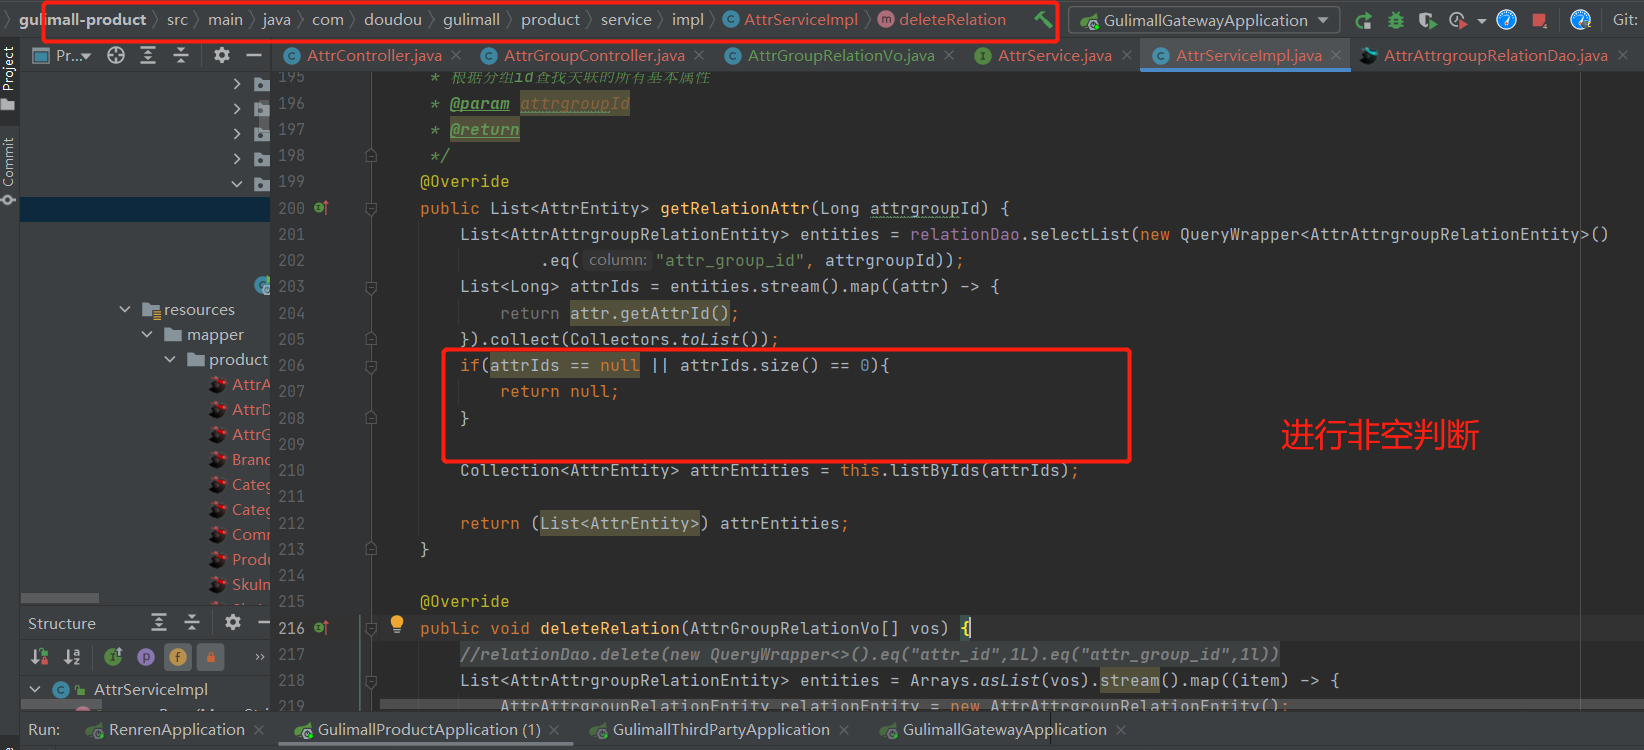Select the GulimallThirdPartyApplication run tab
Screen dimensions: 1644x750
click(x=720, y=730)
